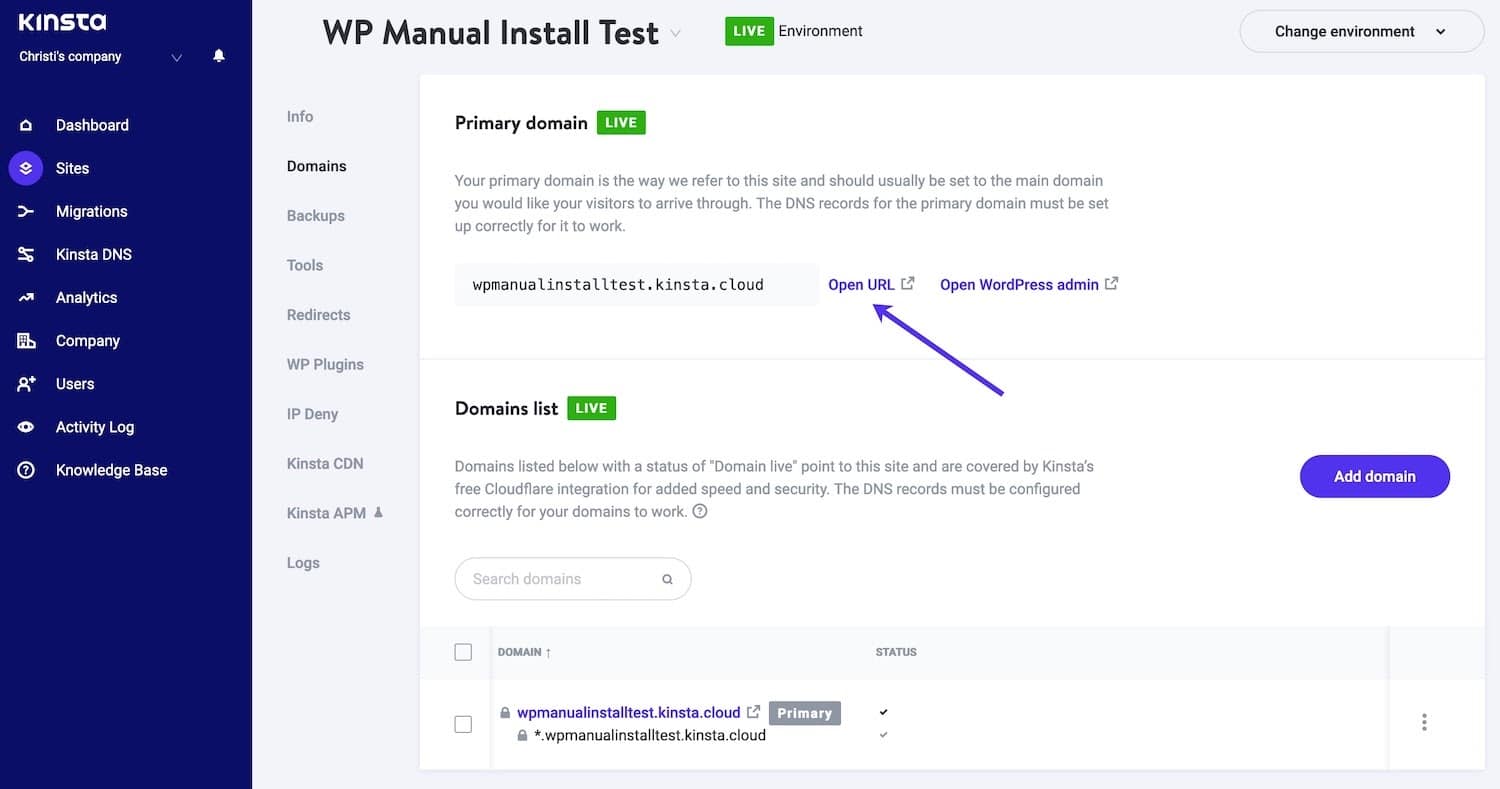The width and height of the screenshot is (1500, 789).
Task: Check the wpmanualinstalltest.kinsta.cloud row checkbox
Action: pos(463,724)
